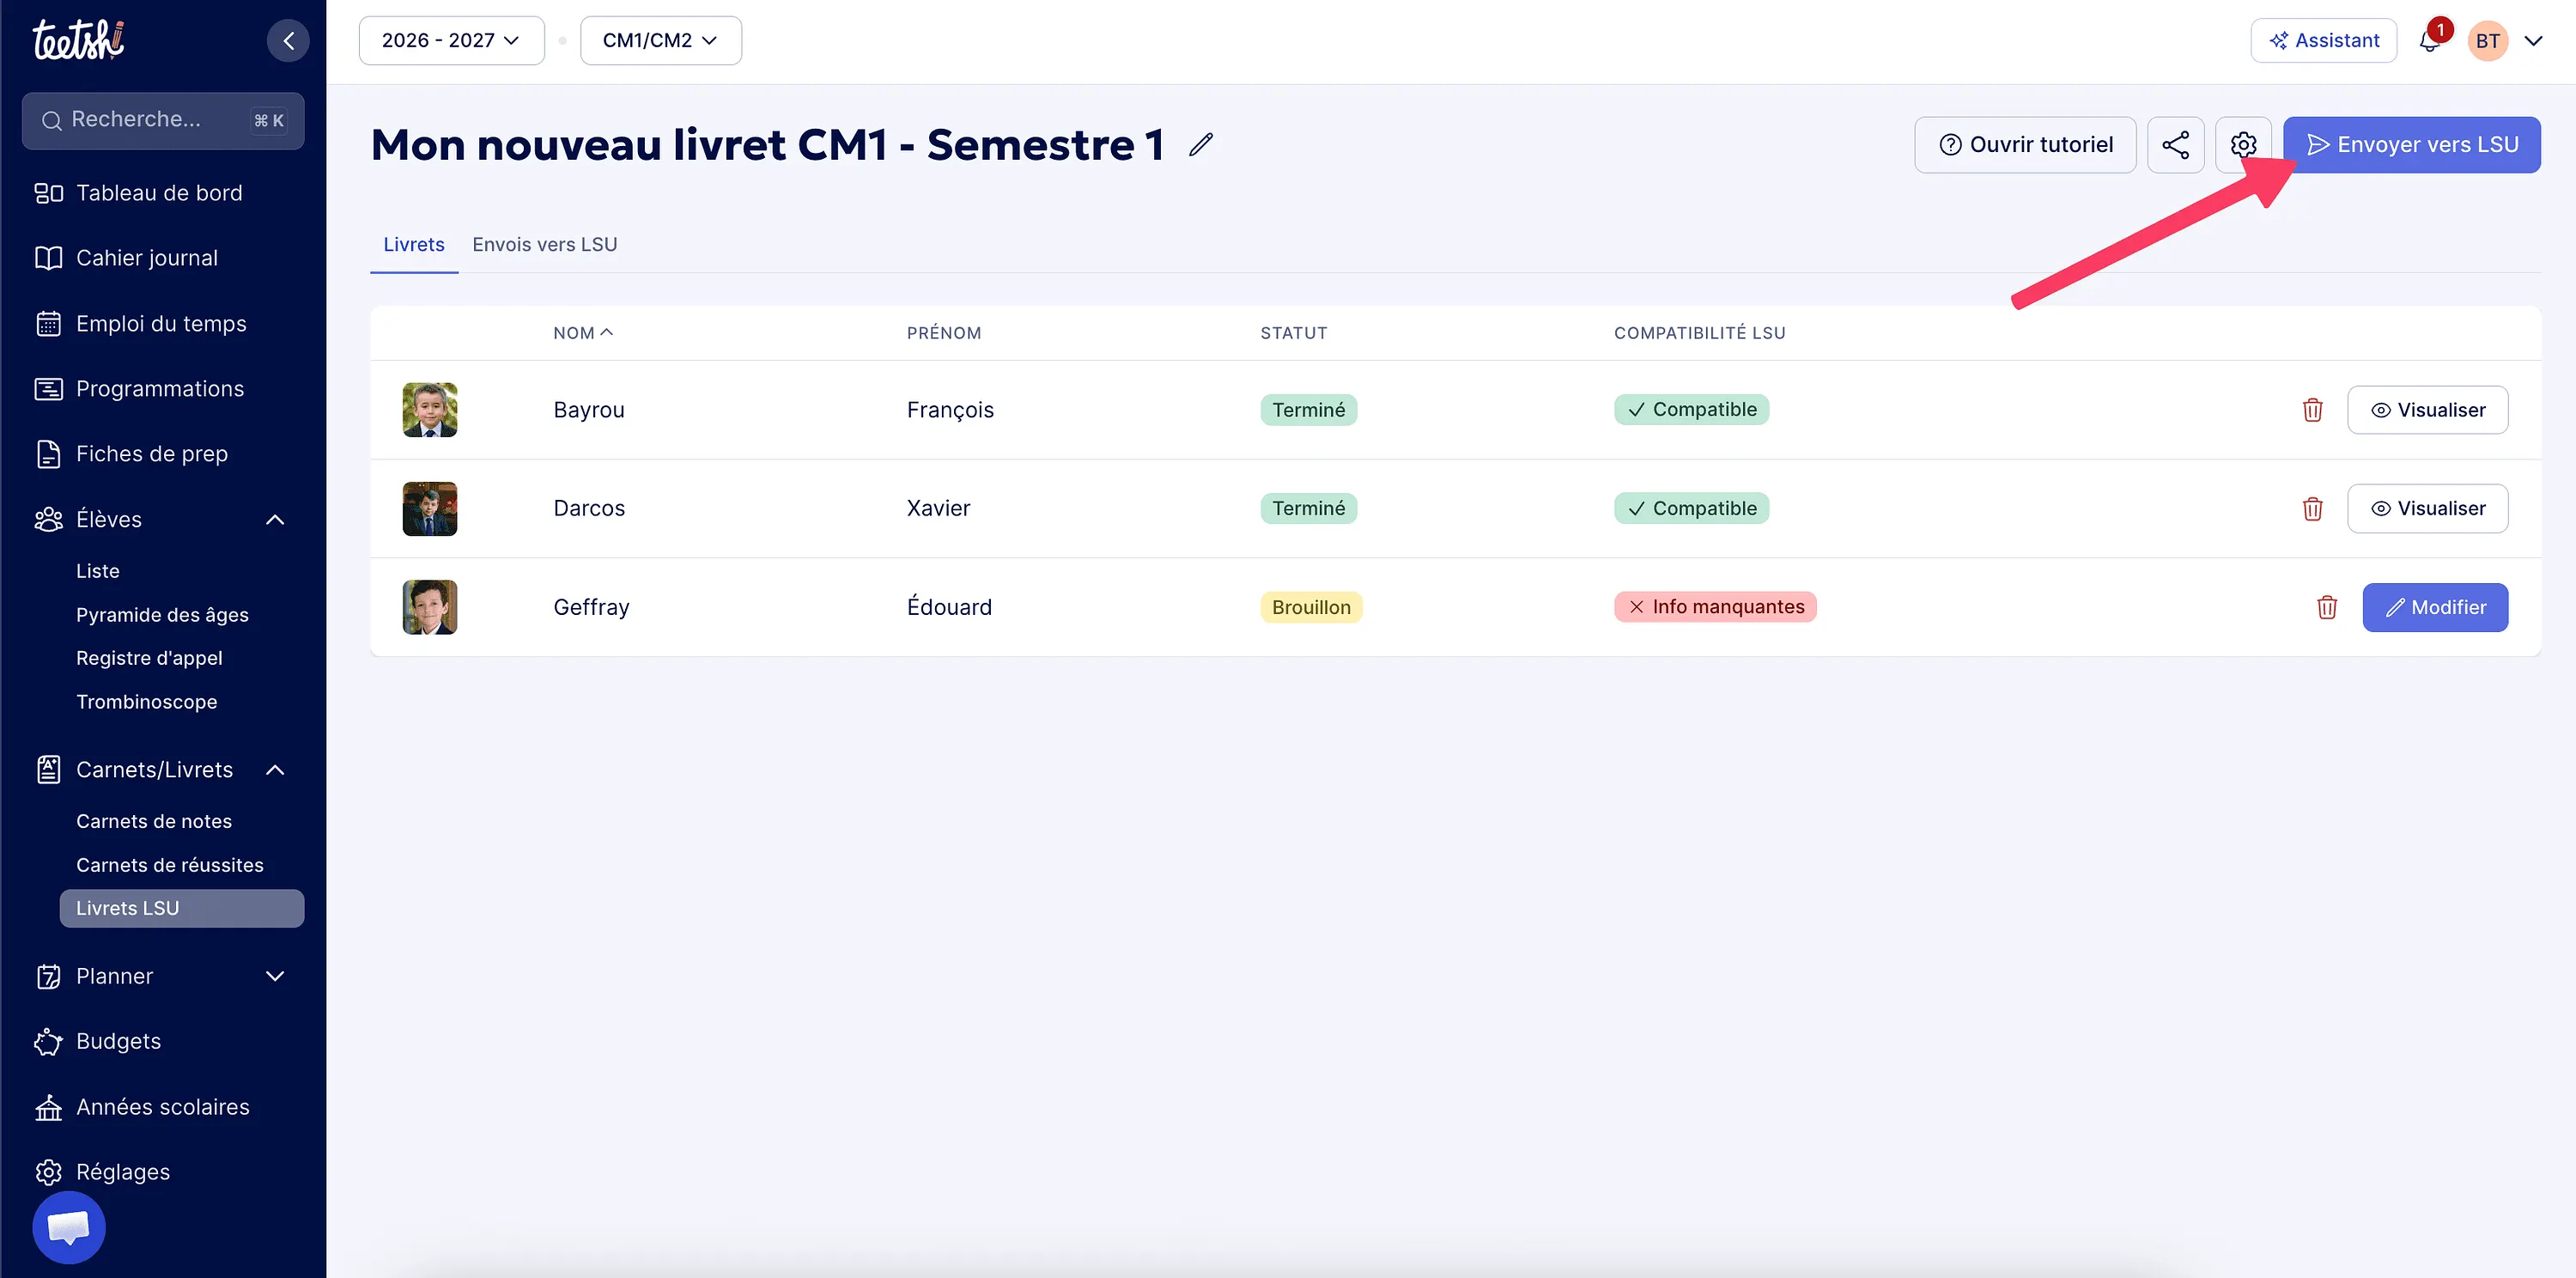Open the share icon button

point(2175,145)
